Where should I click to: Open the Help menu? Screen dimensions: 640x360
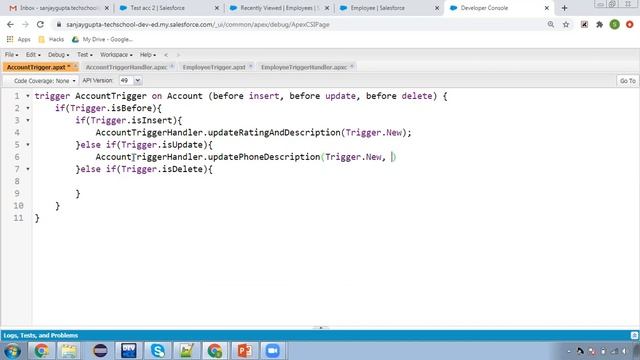(148, 55)
